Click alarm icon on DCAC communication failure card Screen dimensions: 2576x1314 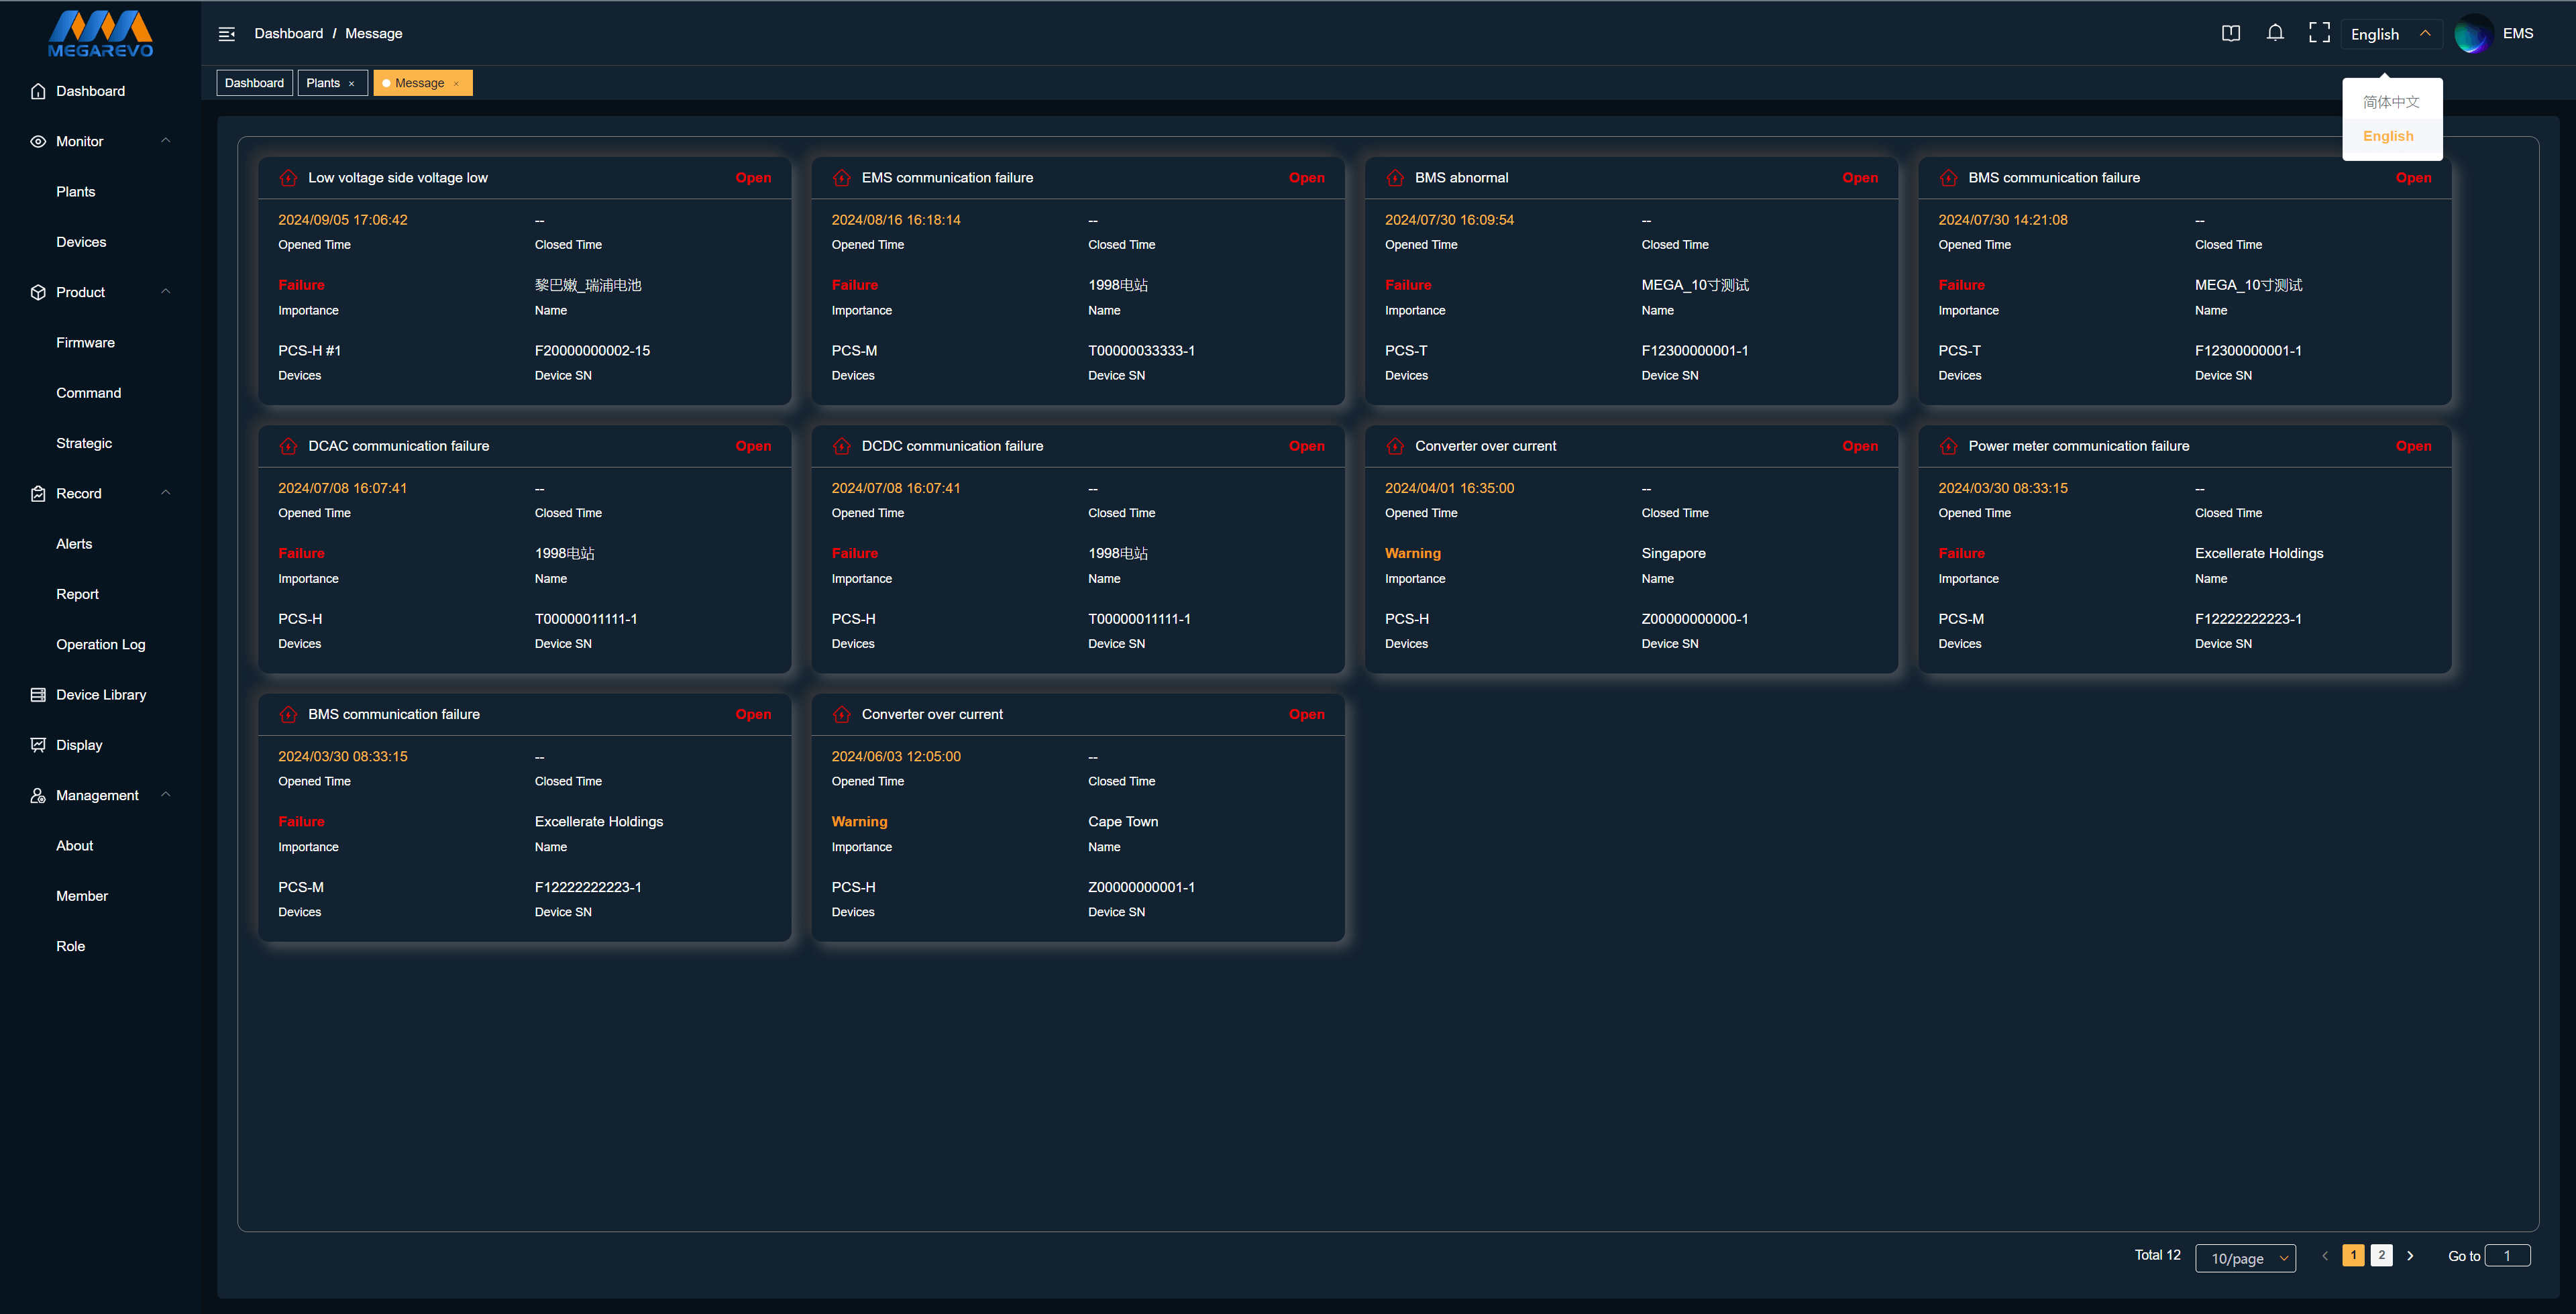[288, 446]
